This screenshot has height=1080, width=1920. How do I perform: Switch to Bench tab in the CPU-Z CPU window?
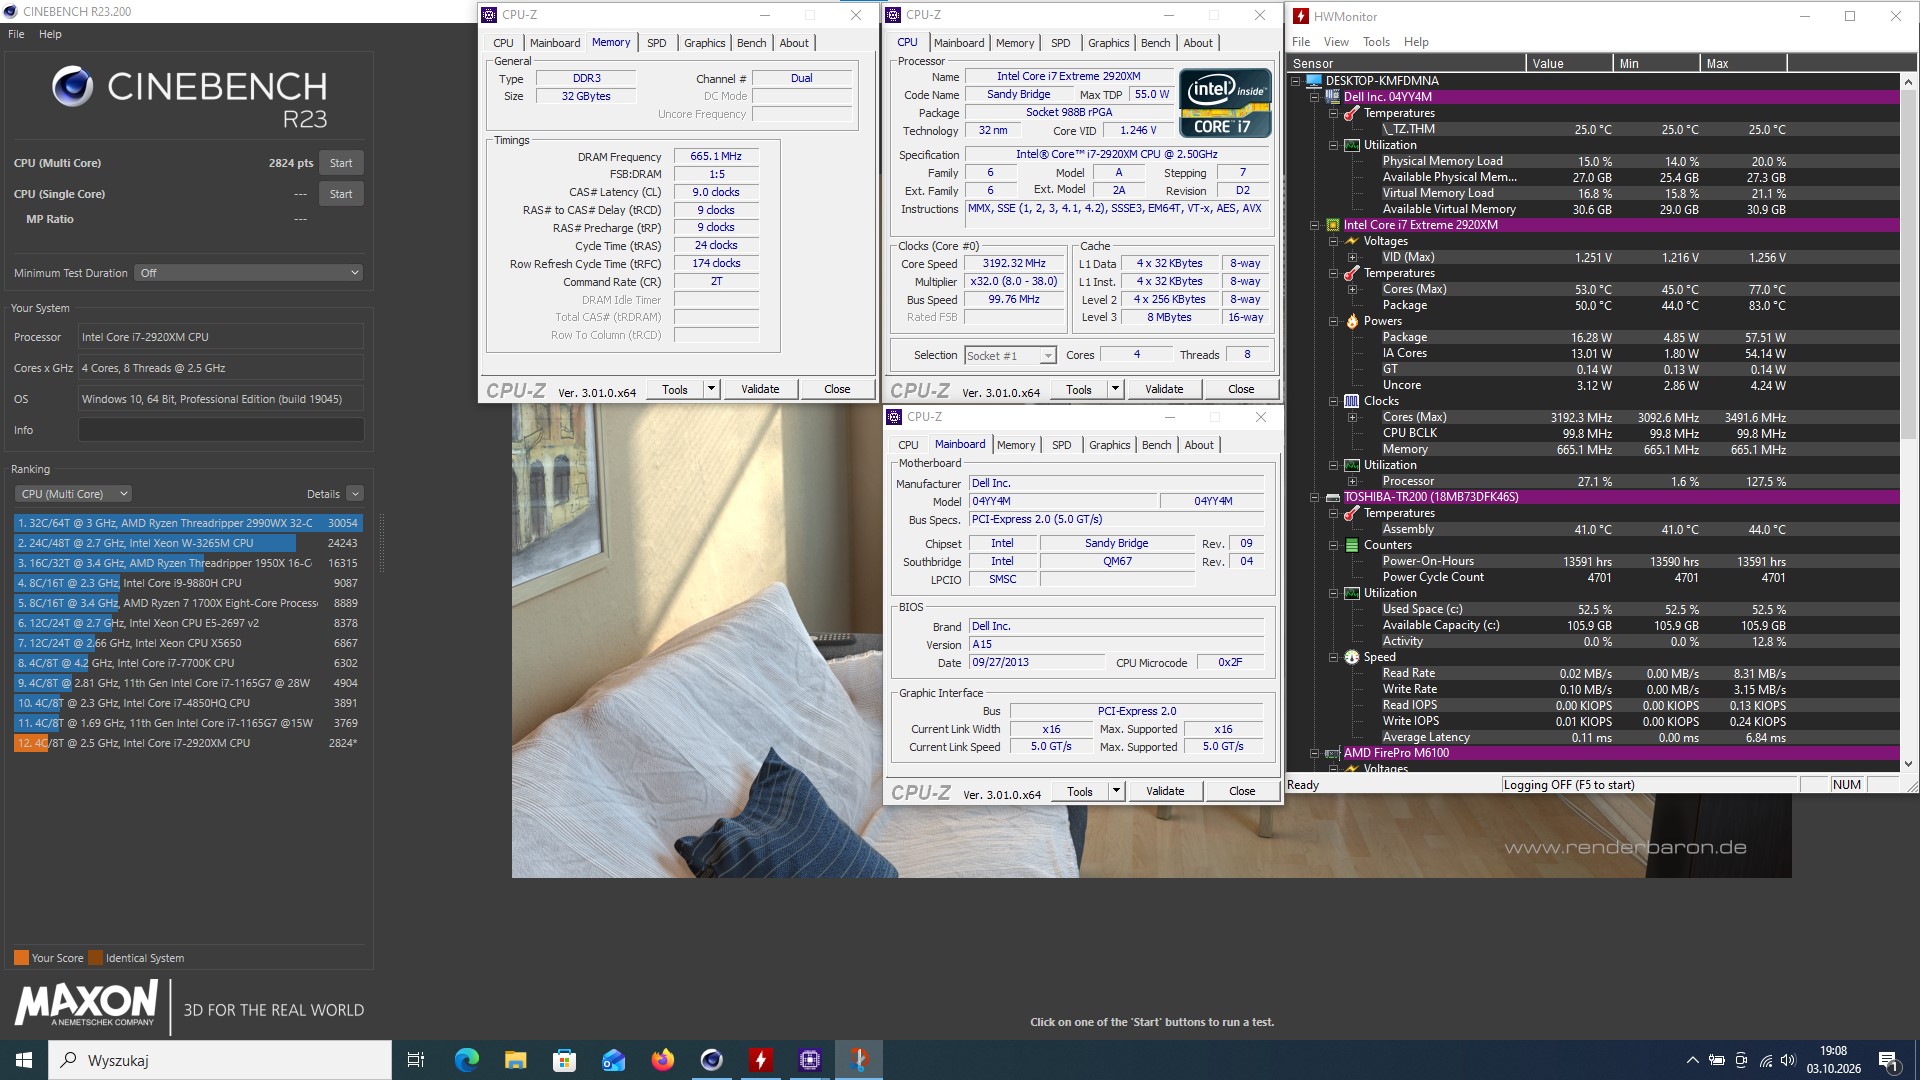1155,43
